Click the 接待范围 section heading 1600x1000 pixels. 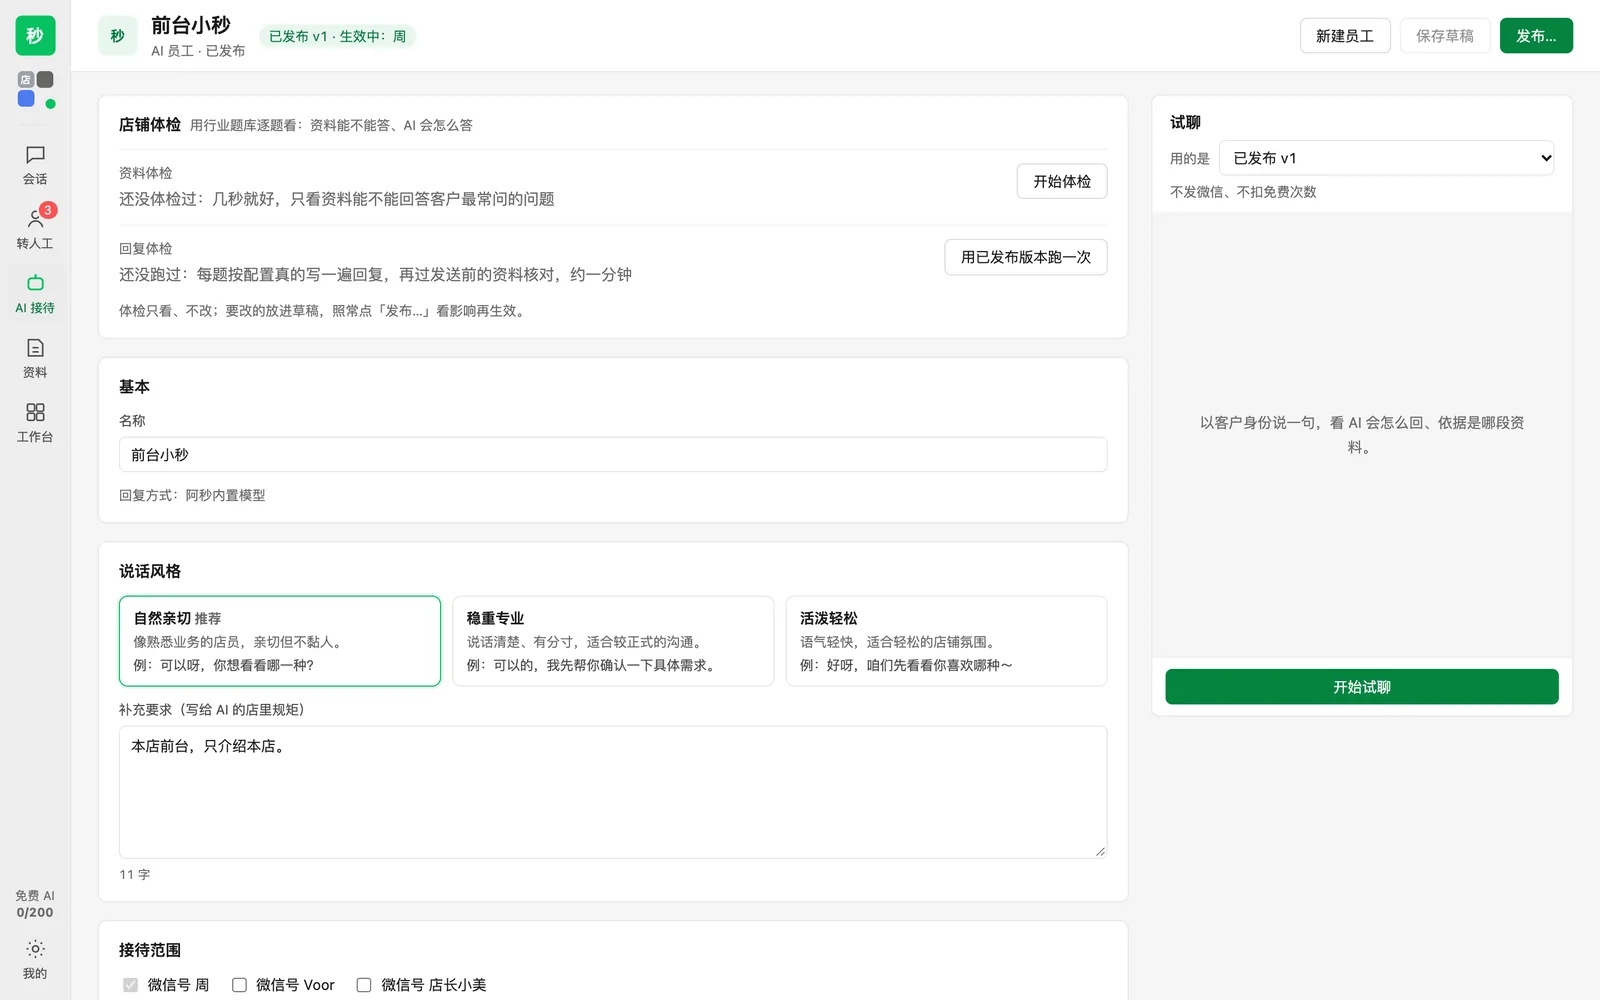point(150,950)
